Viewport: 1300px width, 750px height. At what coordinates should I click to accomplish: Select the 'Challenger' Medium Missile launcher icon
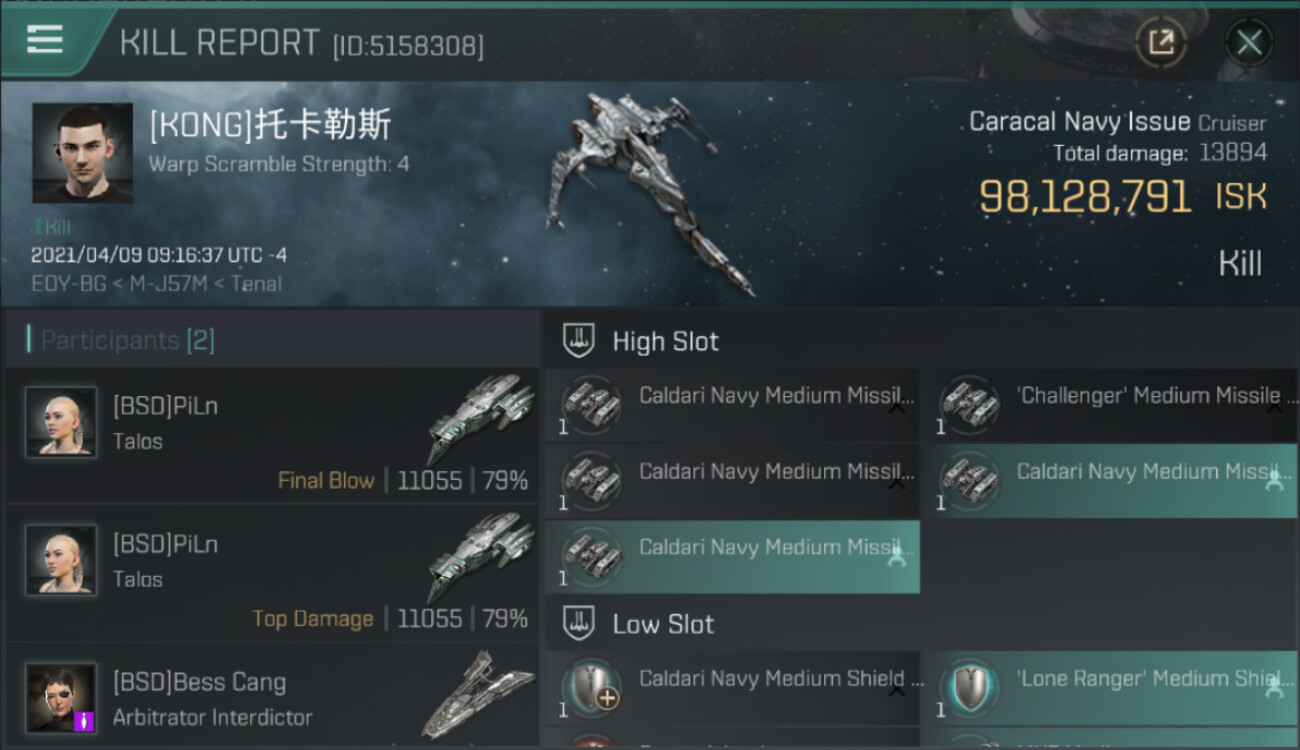pos(969,405)
